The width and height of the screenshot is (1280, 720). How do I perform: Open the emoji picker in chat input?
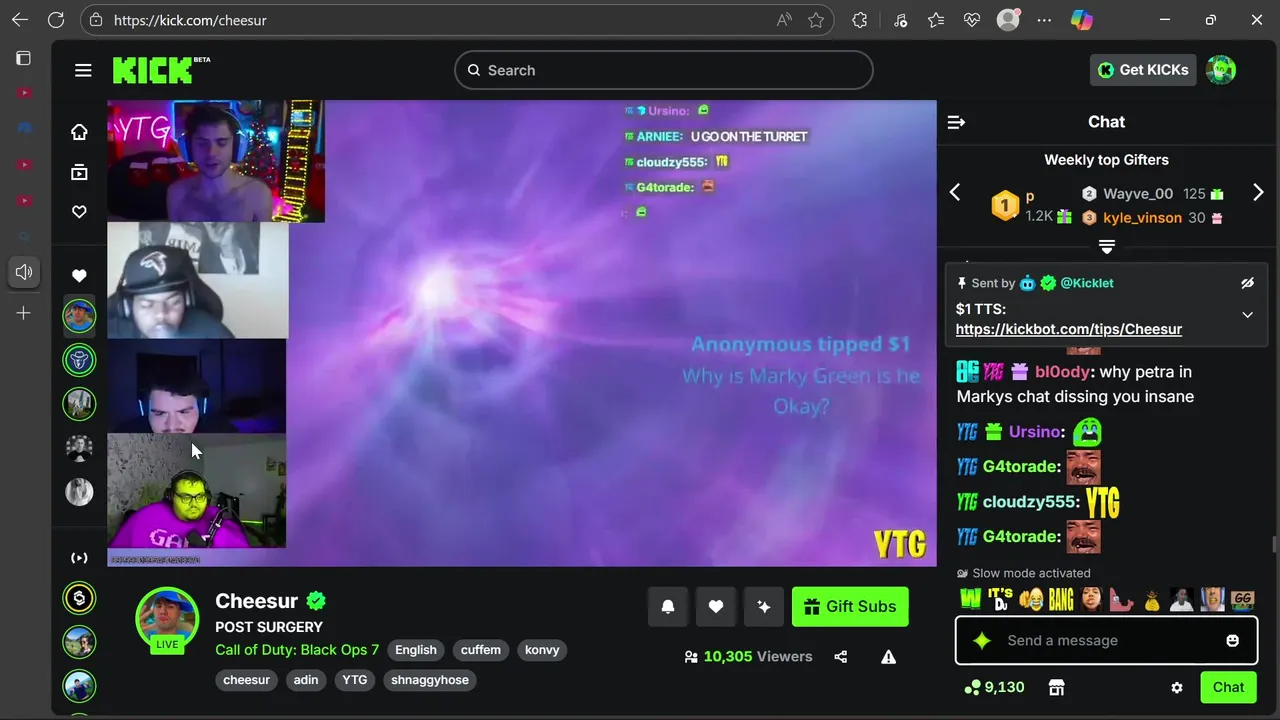[x=1233, y=641]
